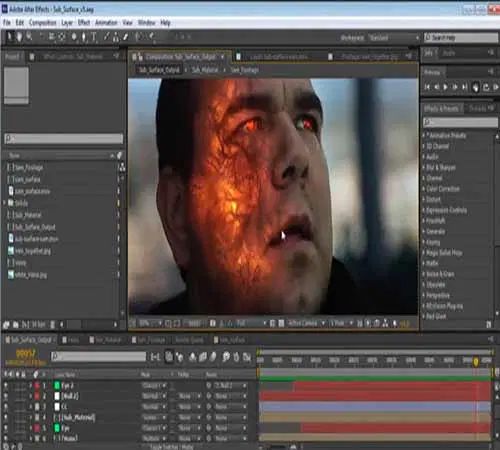Open blending mode dropdown for Eye 2 layer
Screen dimensions: 500x450
[x=154, y=386]
